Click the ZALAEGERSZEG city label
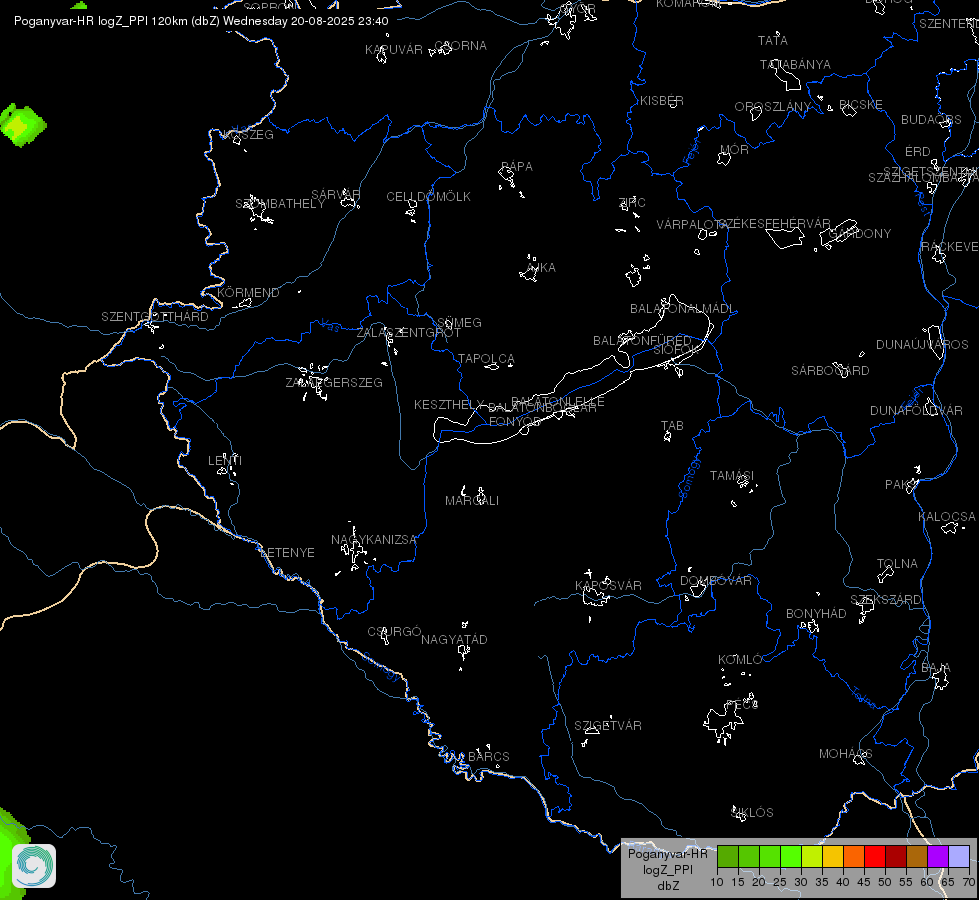Screen dimensions: 979x900 (334, 382)
